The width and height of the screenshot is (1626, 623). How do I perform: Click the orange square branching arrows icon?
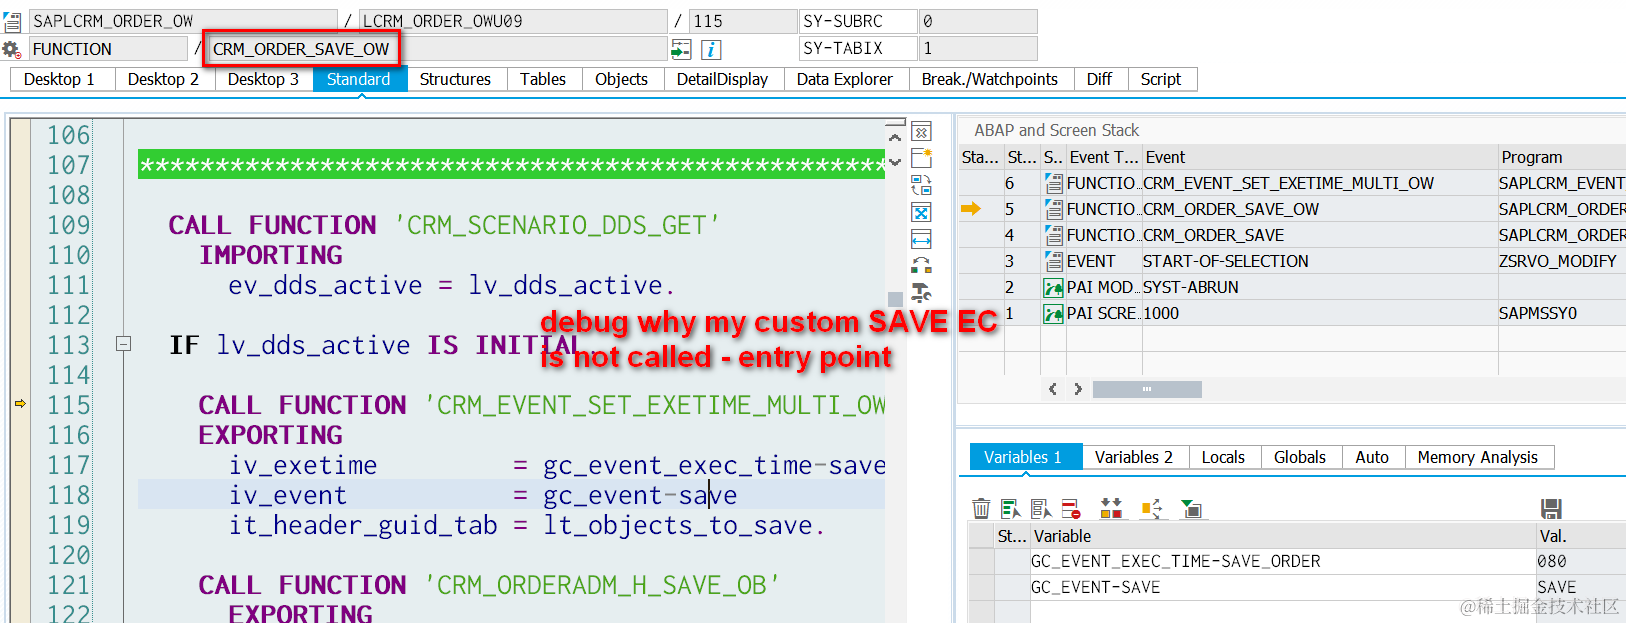pos(1152,509)
